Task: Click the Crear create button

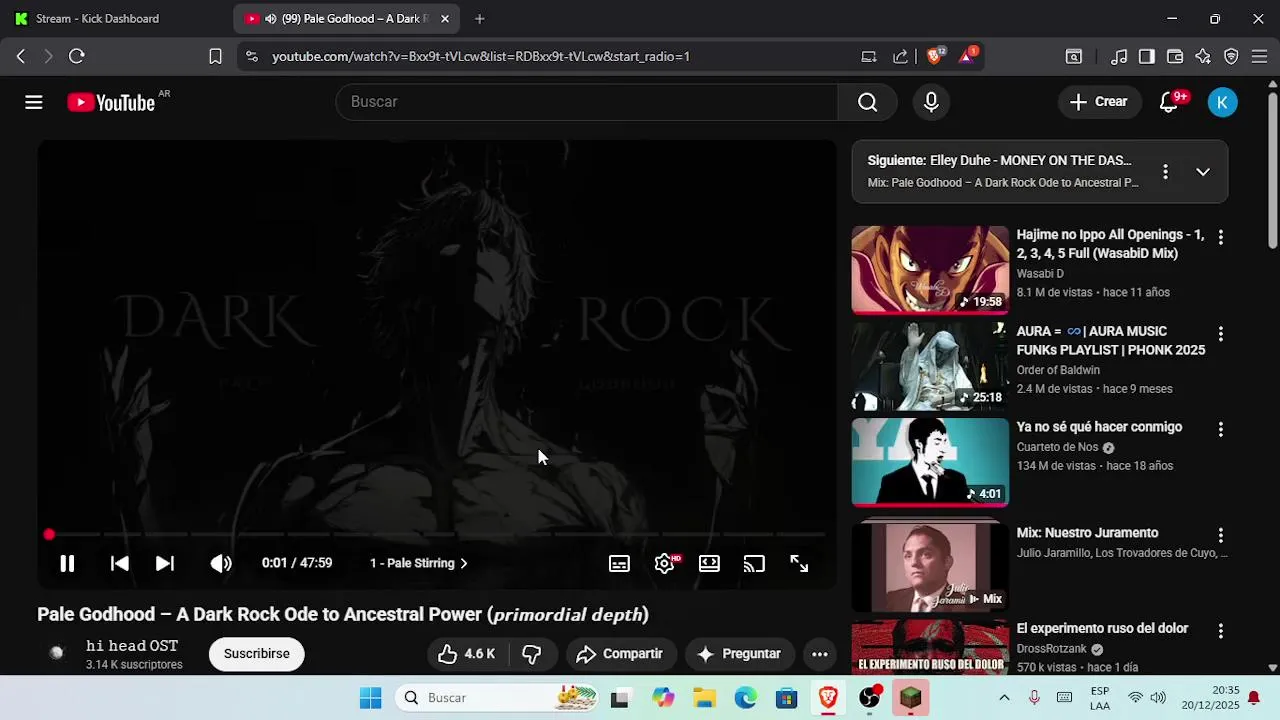Action: tap(1098, 102)
